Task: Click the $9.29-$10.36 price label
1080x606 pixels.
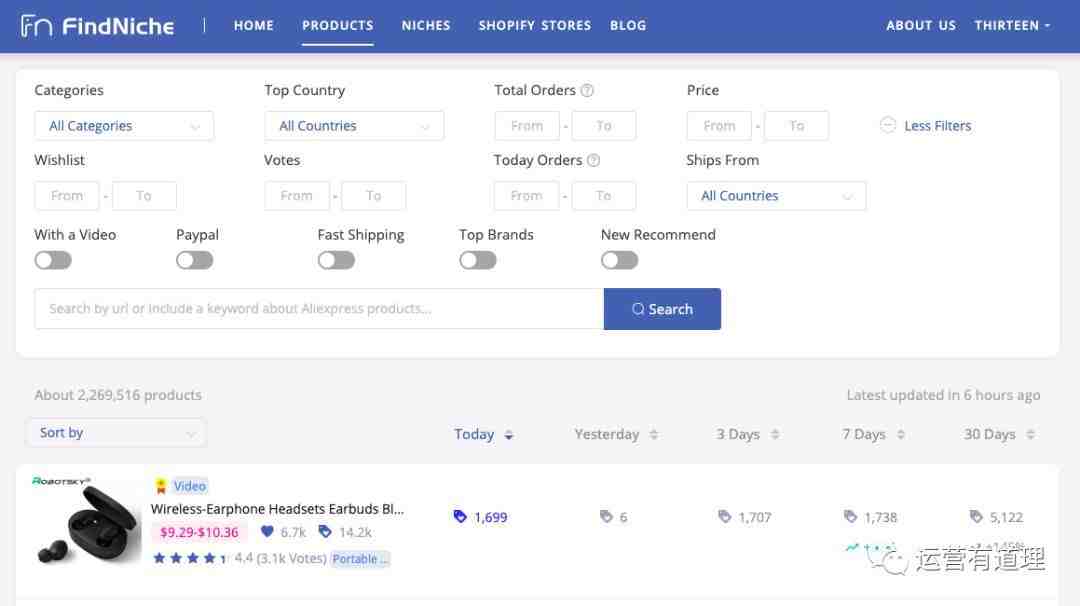Action: tap(199, 532)
